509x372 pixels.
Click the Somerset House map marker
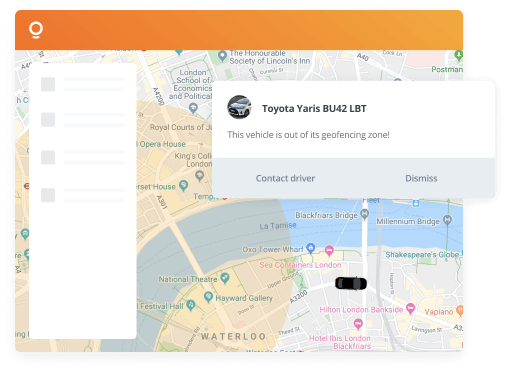click(x=183, y=186)
